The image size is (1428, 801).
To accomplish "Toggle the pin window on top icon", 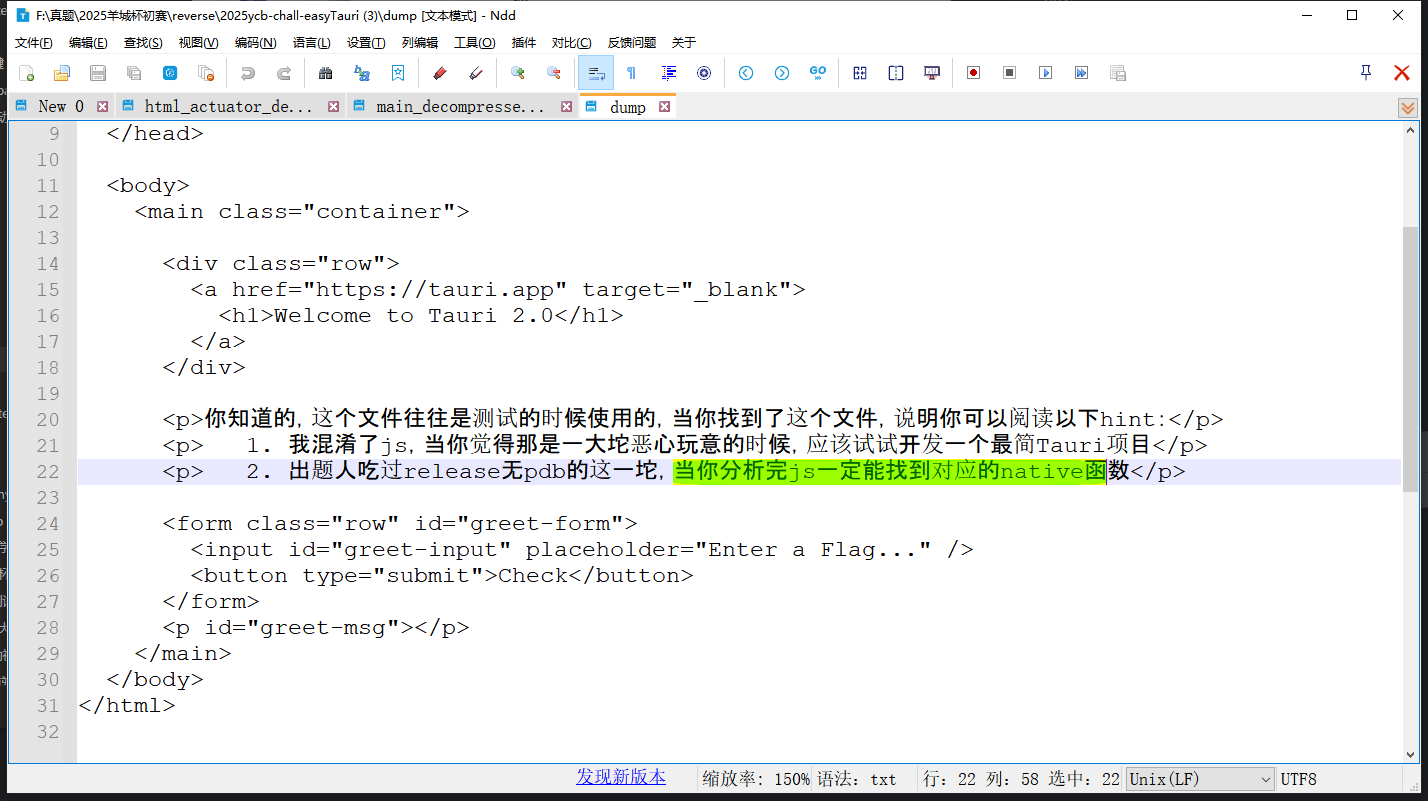I will point(1366,73).
